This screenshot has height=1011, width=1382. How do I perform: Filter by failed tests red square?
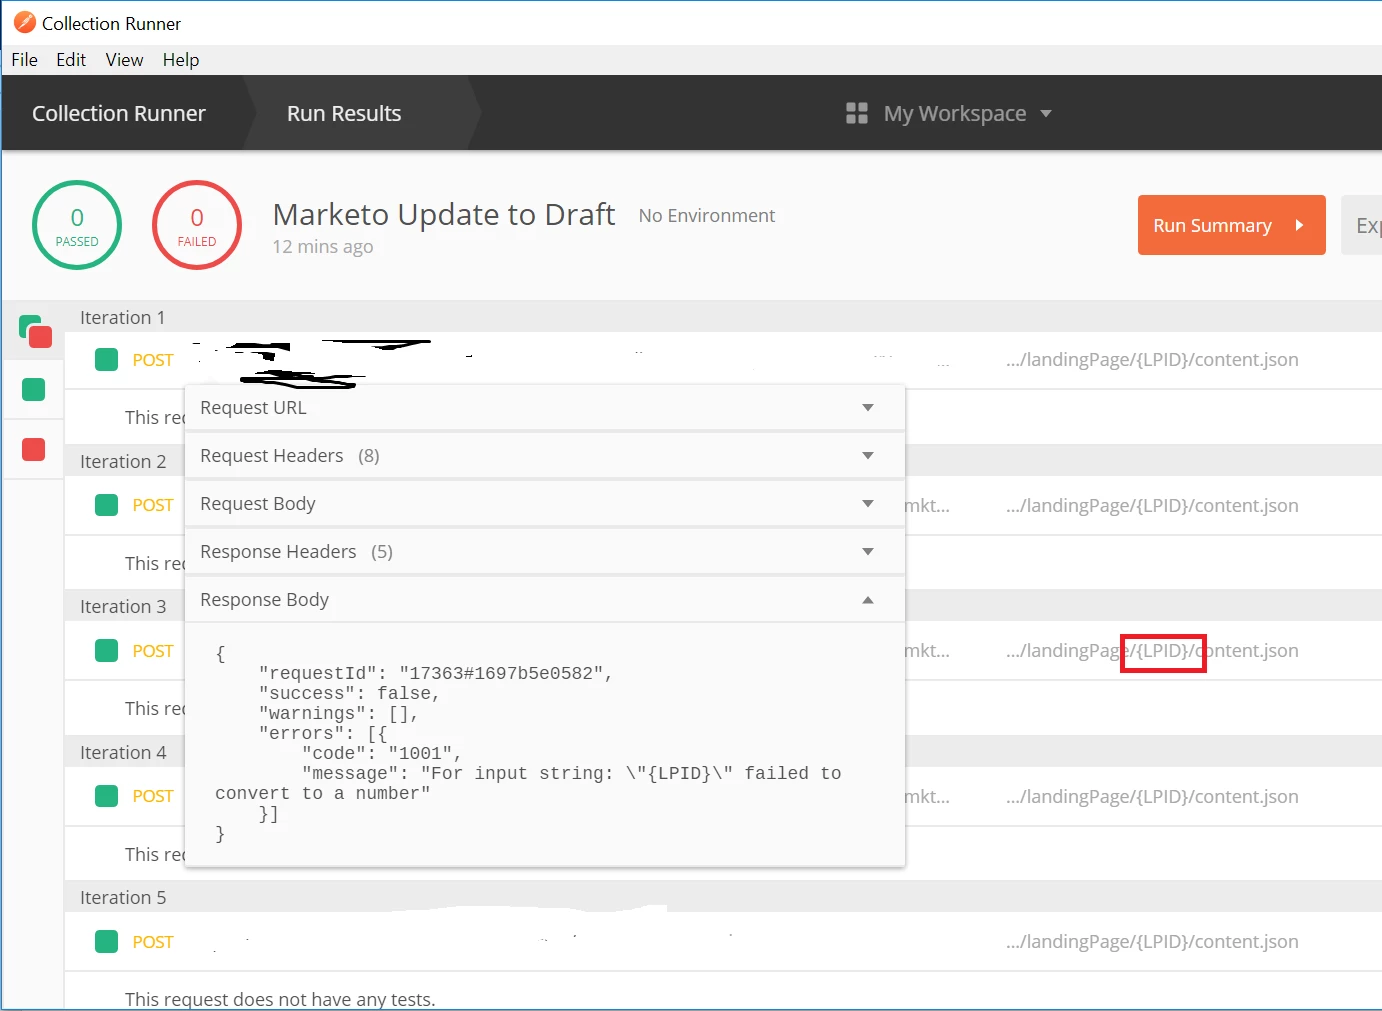click(34, 449)
